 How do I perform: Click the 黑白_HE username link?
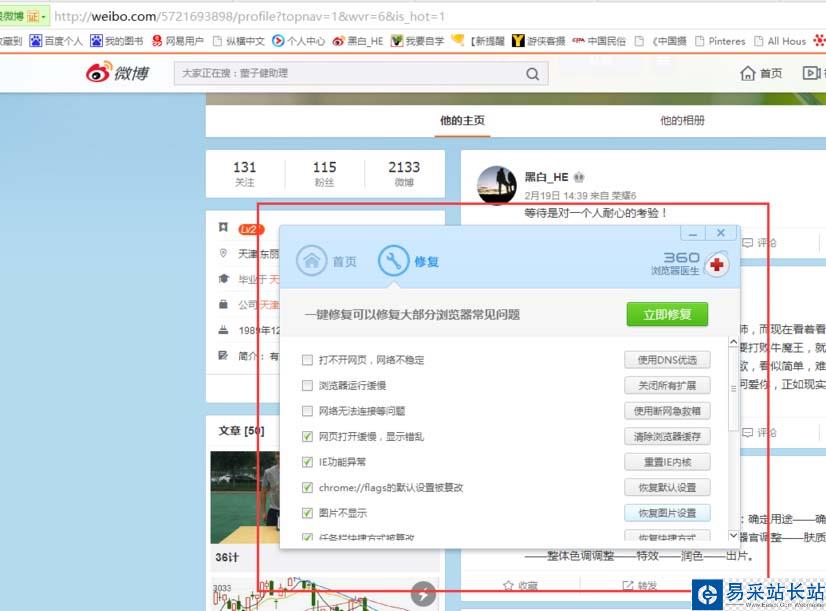click(546, 177)
